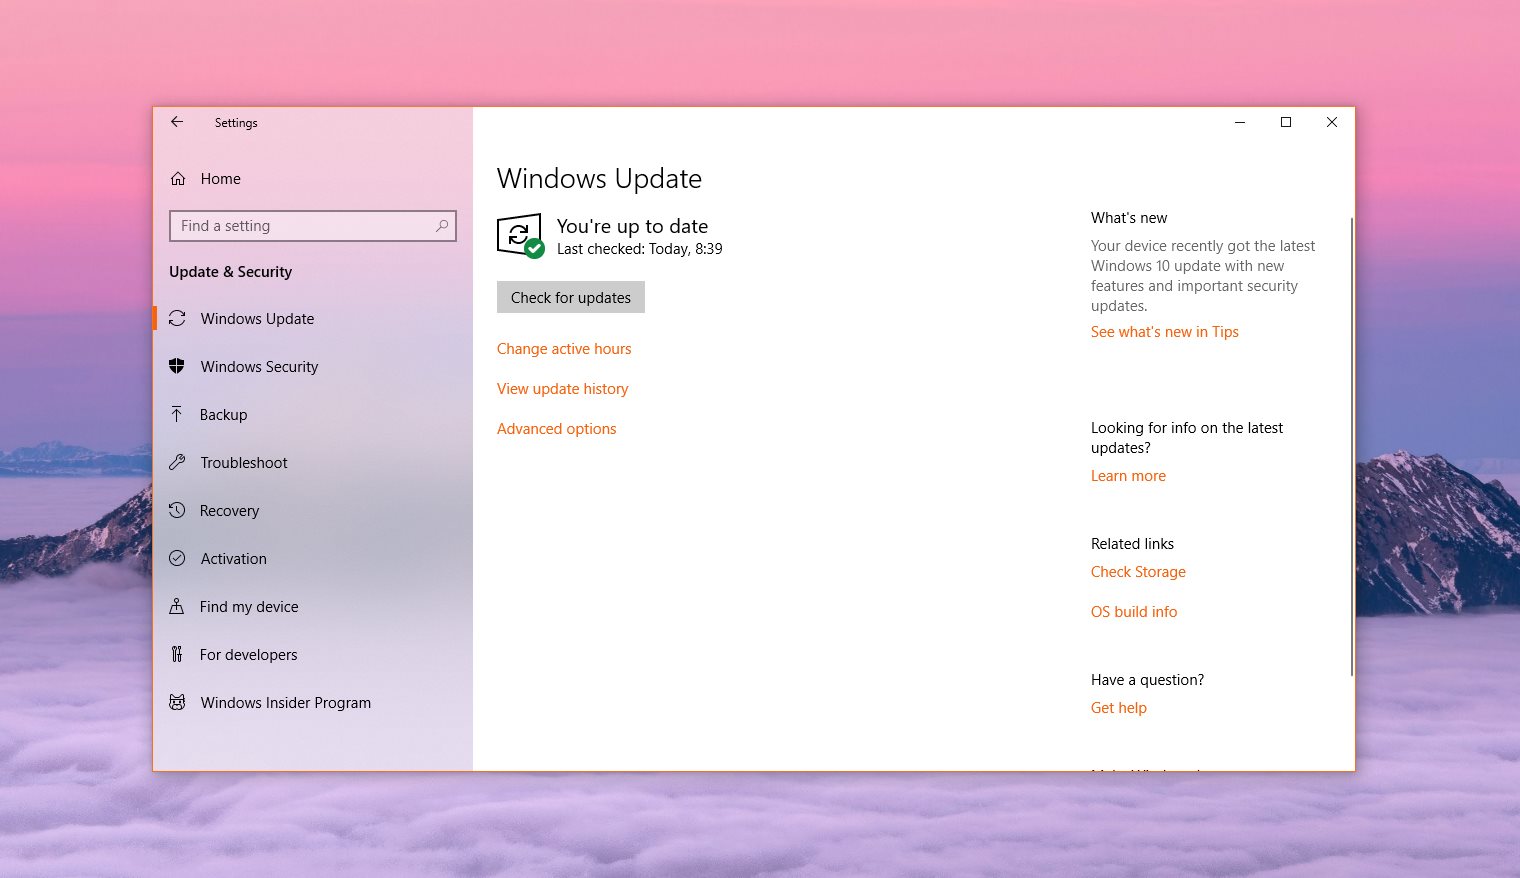Click the Learn more link

click(1128, 476)
